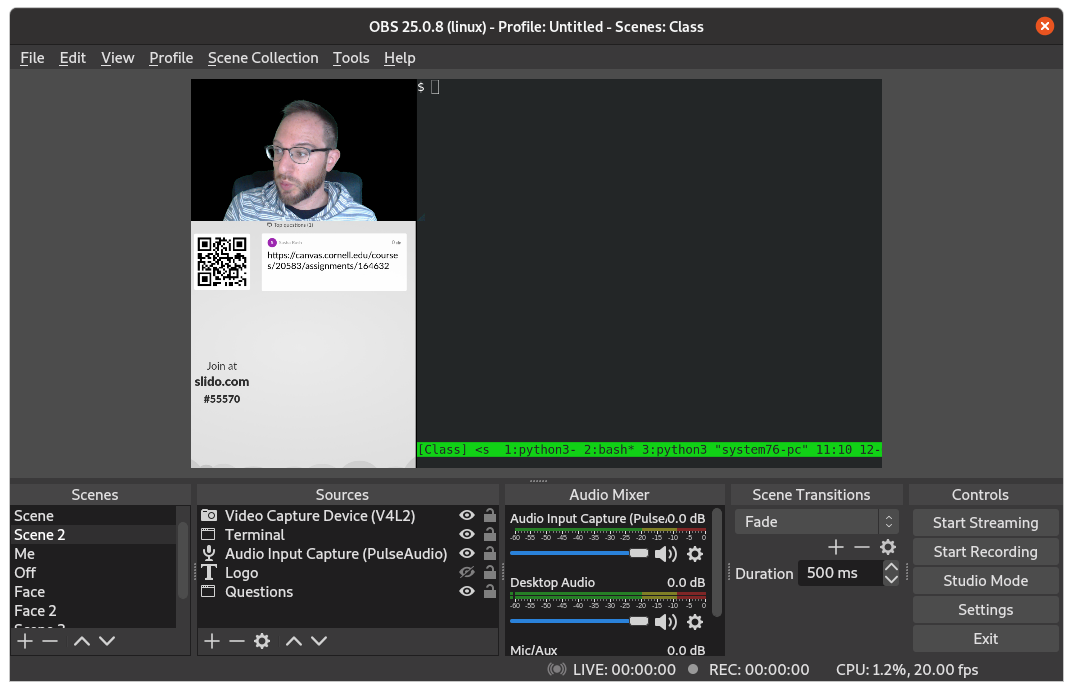Move scene up in Scenes list
Viewport: 1073px width, 691px height.
coord(81,641)
